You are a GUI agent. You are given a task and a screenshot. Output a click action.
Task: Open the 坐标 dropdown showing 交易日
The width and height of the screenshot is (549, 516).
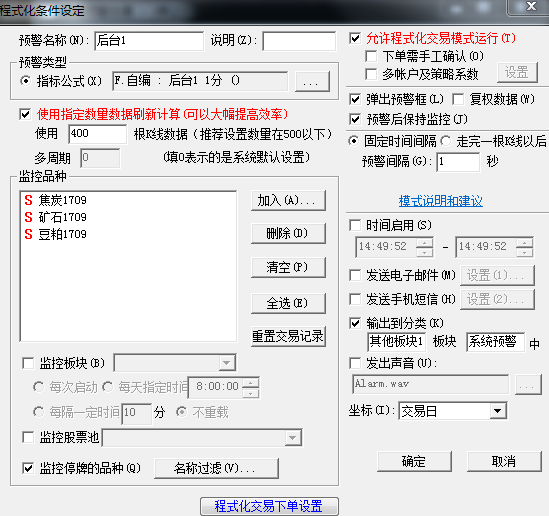452,411
